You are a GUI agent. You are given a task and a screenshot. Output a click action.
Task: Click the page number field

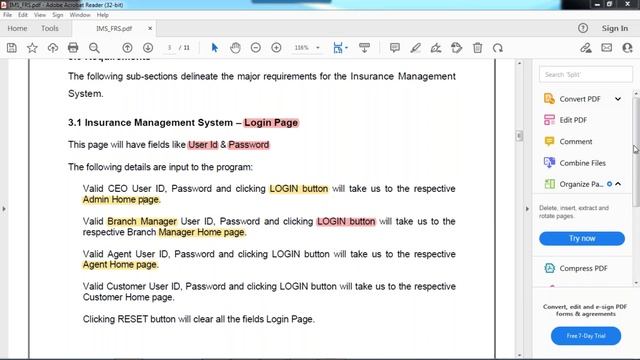[169, 48]
